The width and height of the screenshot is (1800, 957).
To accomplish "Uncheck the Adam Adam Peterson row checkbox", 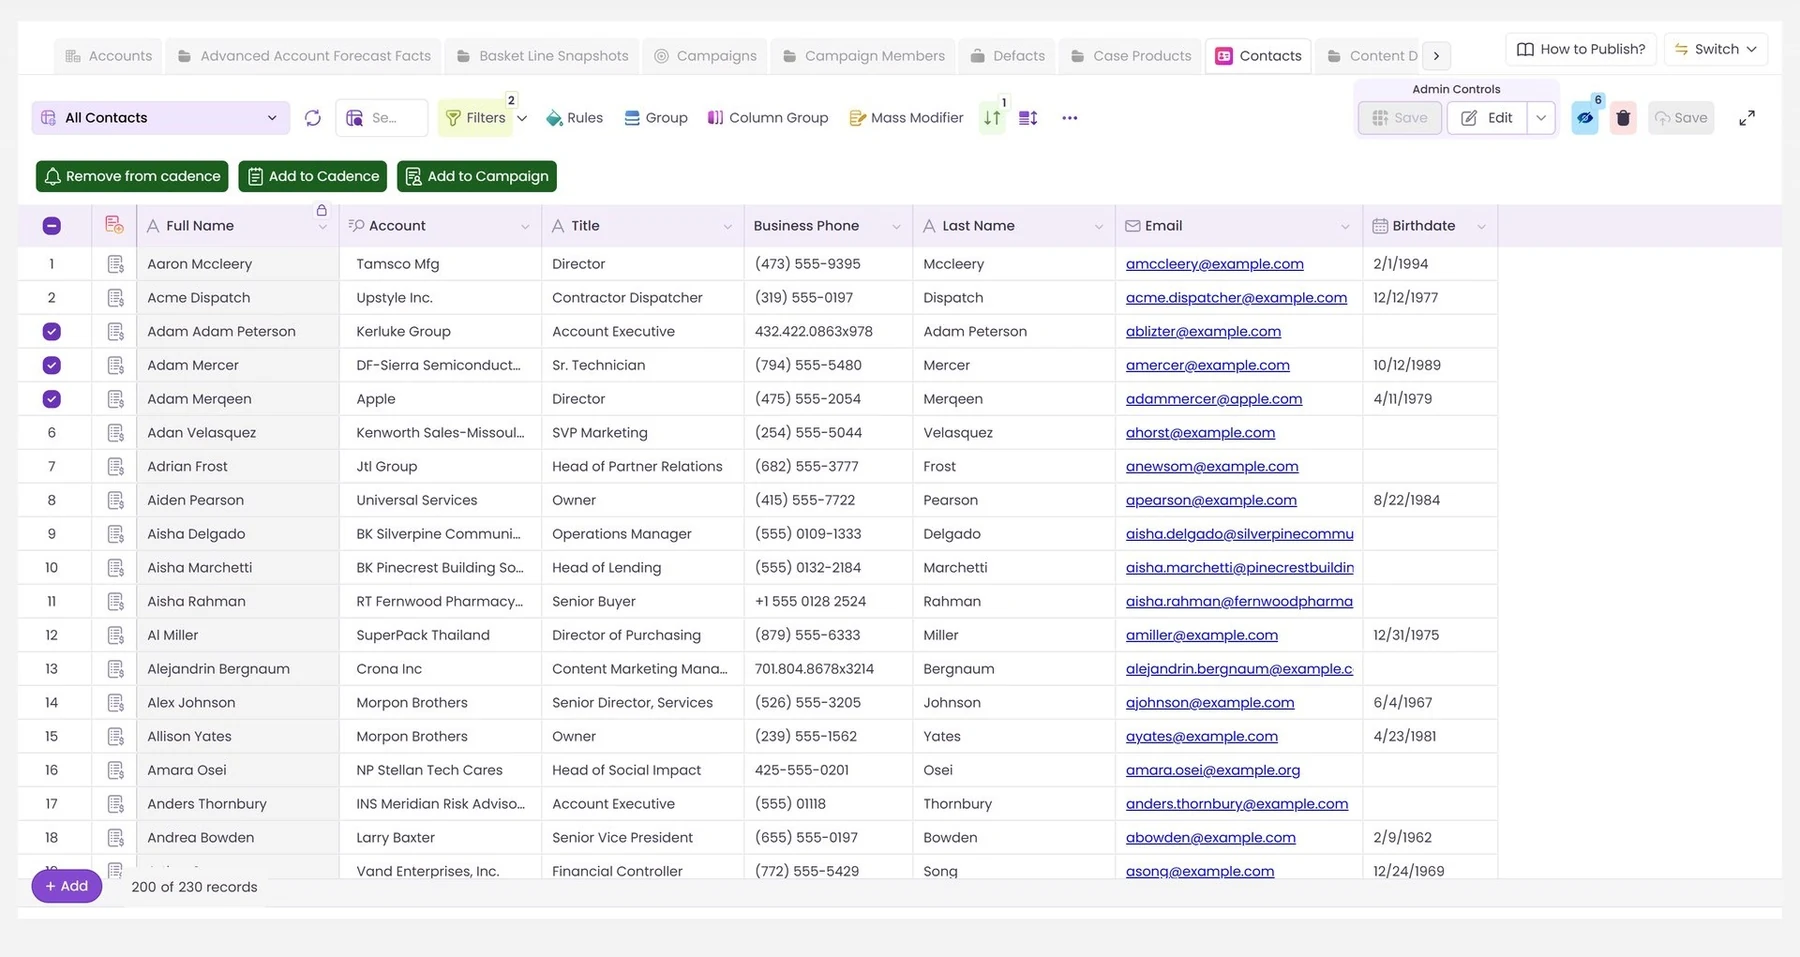I will (x=52, y=331).
